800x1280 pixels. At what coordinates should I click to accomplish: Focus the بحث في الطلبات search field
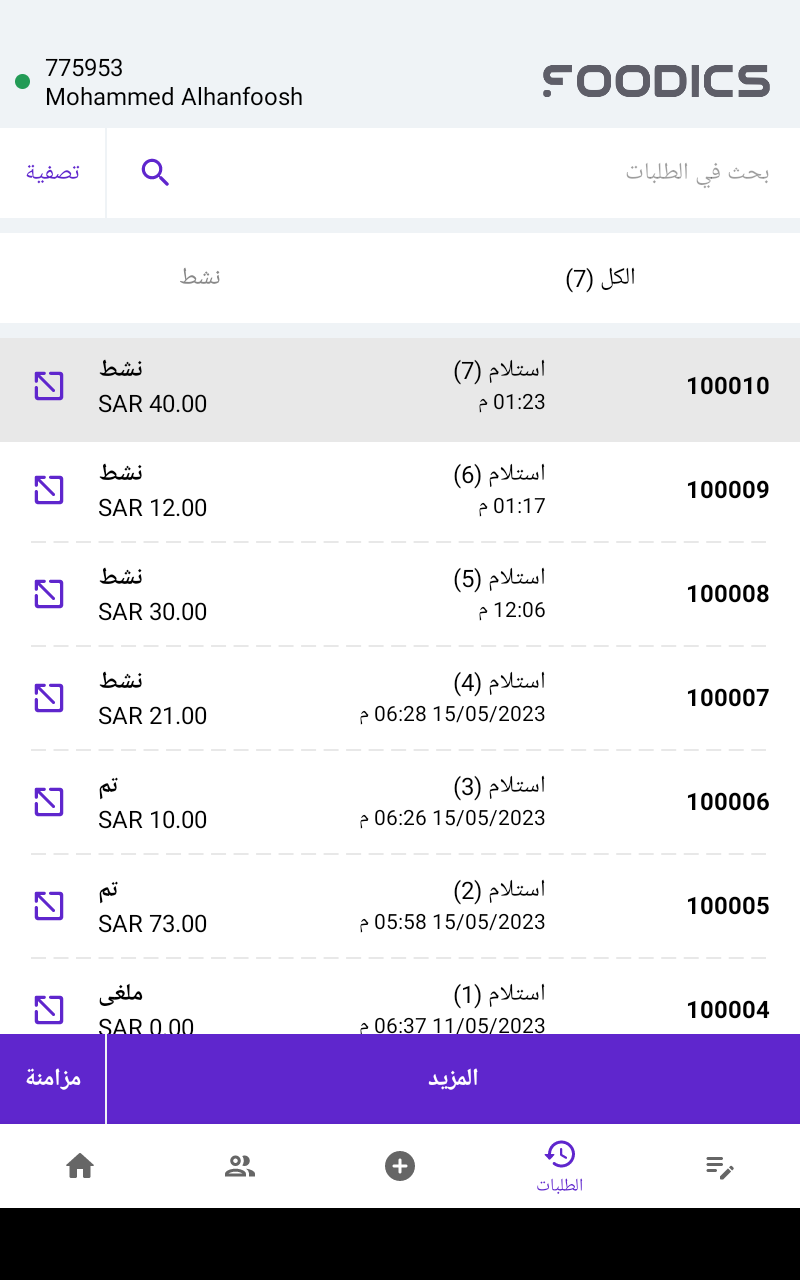480,173
